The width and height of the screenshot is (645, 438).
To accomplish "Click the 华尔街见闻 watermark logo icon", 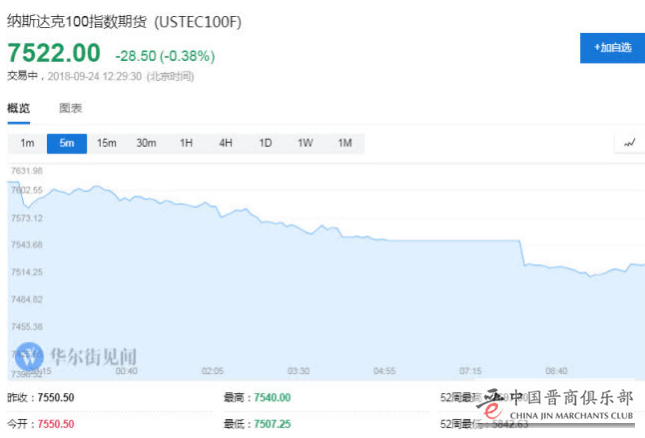I will [x=30, y=356].
